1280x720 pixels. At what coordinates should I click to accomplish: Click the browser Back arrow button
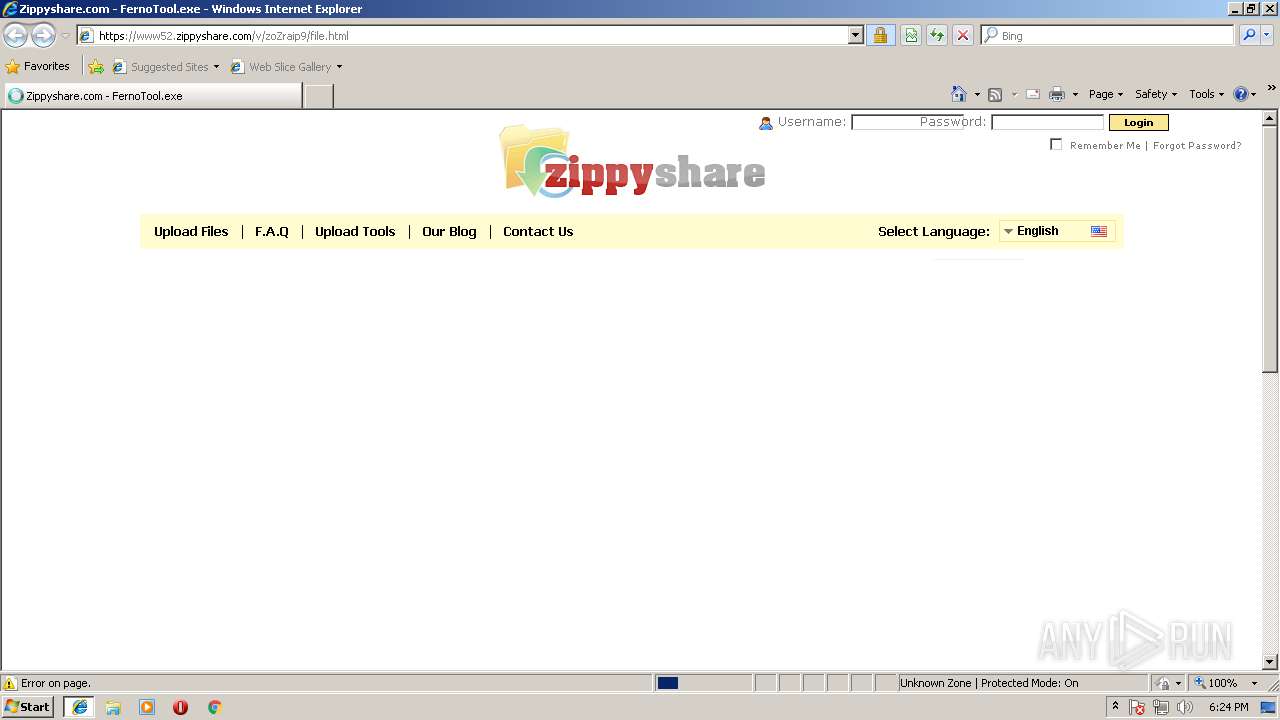(x=16, y=36)
